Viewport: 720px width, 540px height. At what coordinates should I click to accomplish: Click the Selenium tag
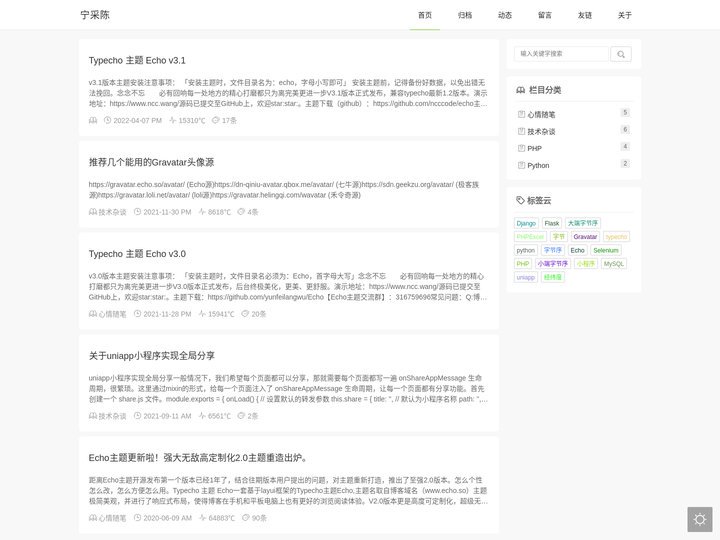point(606,250)
